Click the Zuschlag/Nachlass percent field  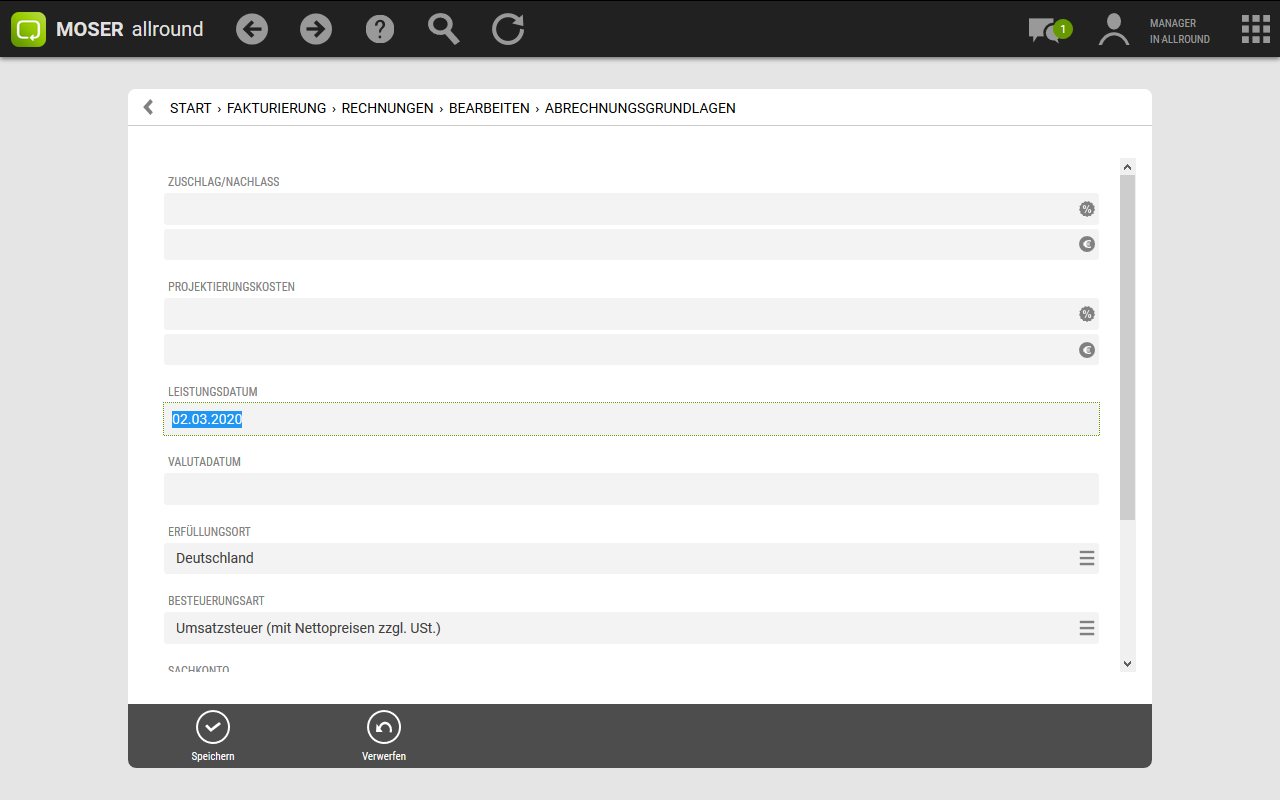tap(620, 209)
